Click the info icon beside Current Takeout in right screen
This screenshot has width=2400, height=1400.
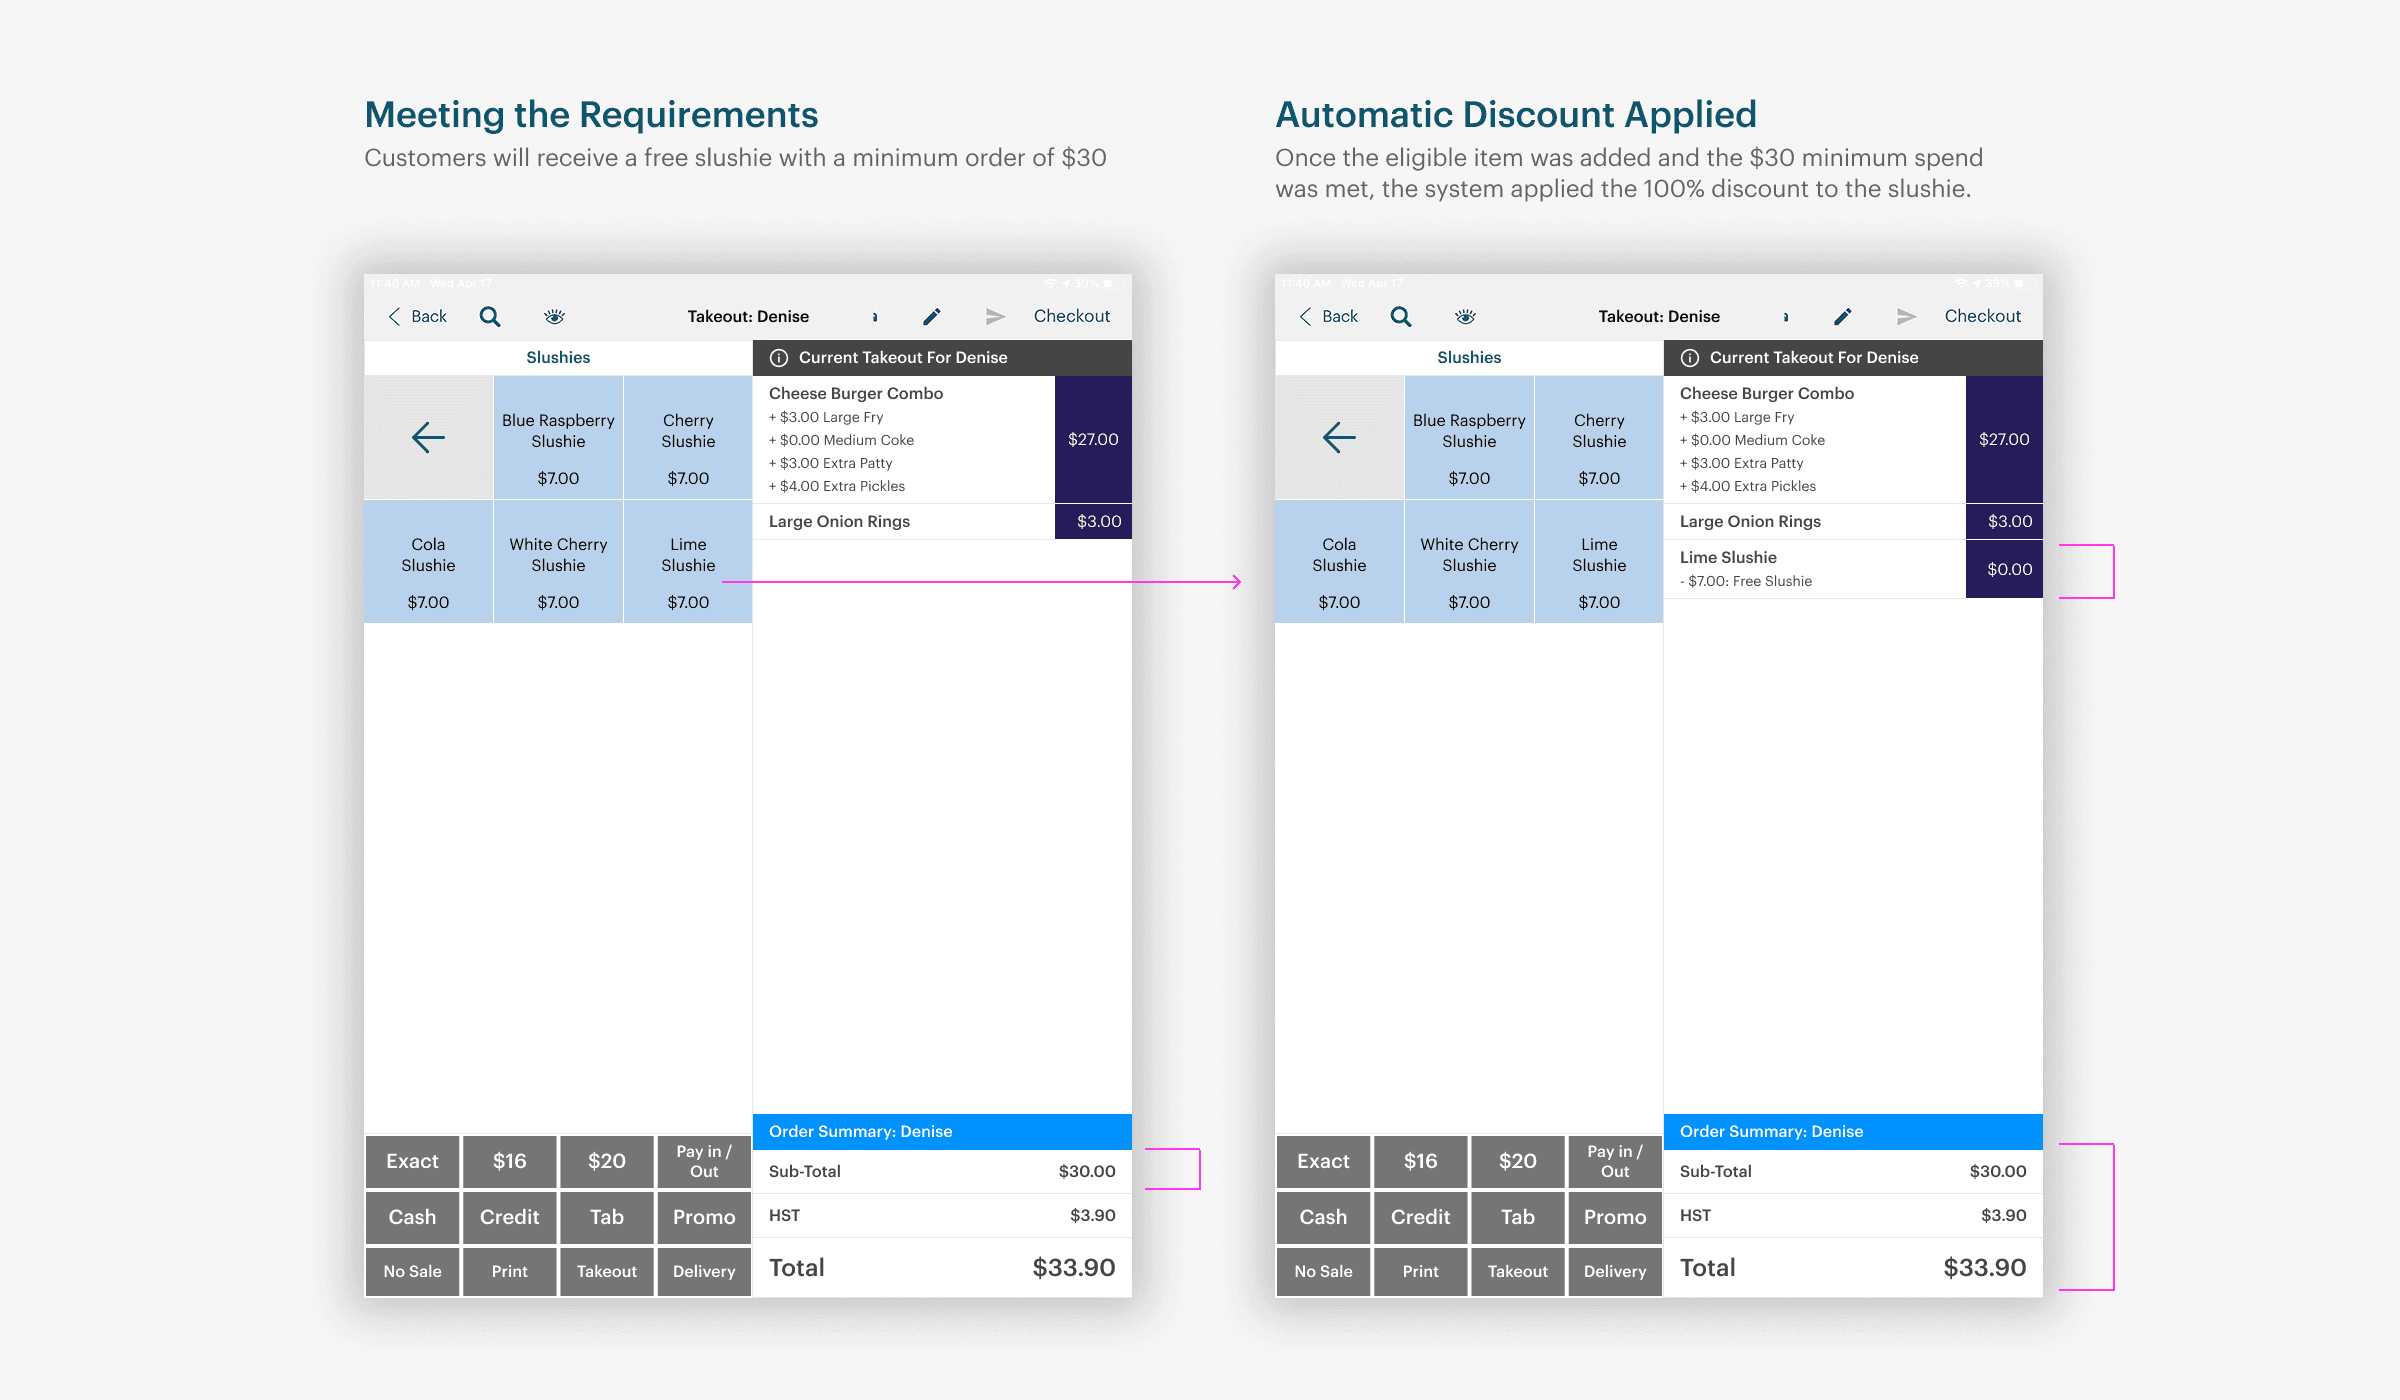tap(1690, 358)
